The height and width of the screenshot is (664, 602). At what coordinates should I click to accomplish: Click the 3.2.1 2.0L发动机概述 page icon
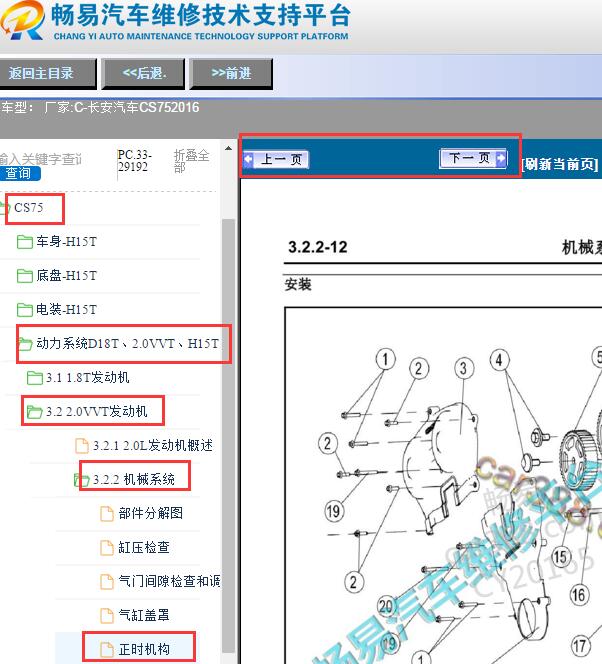click(x=82, y=445)
